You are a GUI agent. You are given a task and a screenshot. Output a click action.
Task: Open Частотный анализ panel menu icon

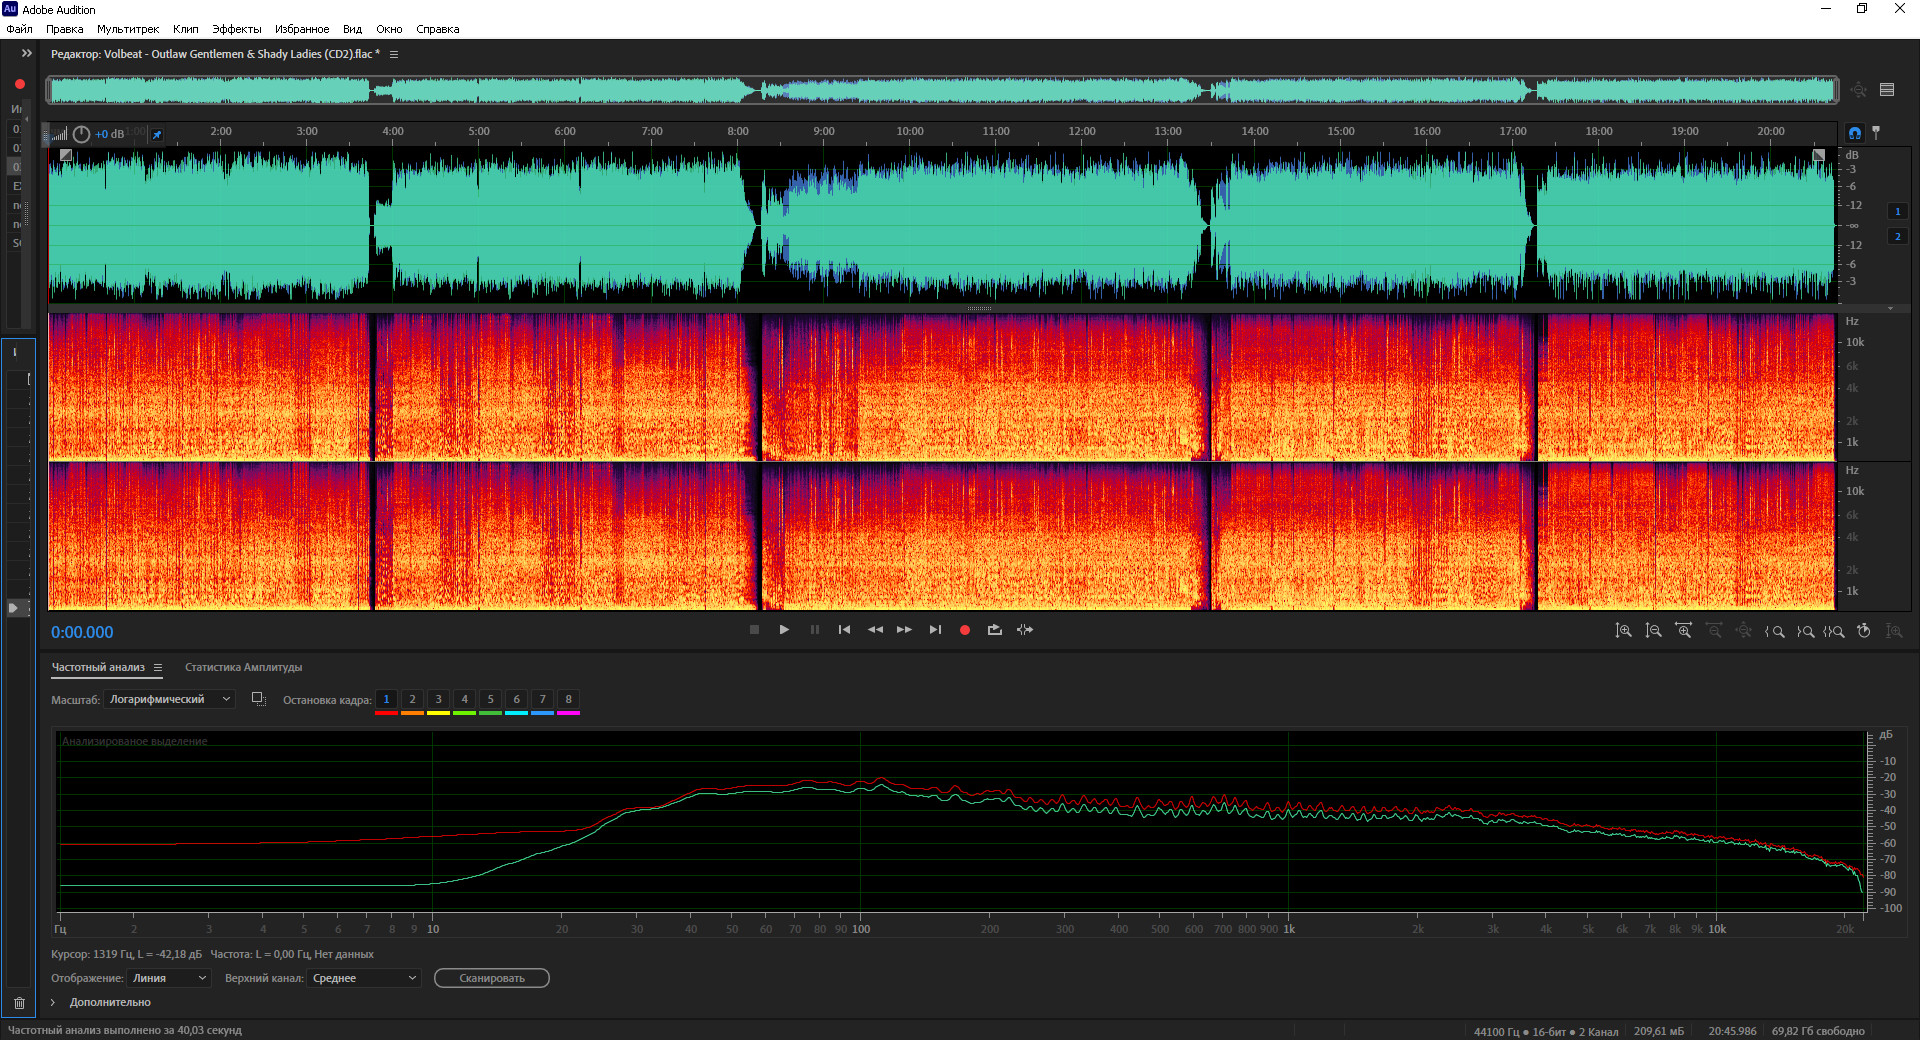(158, 667)
